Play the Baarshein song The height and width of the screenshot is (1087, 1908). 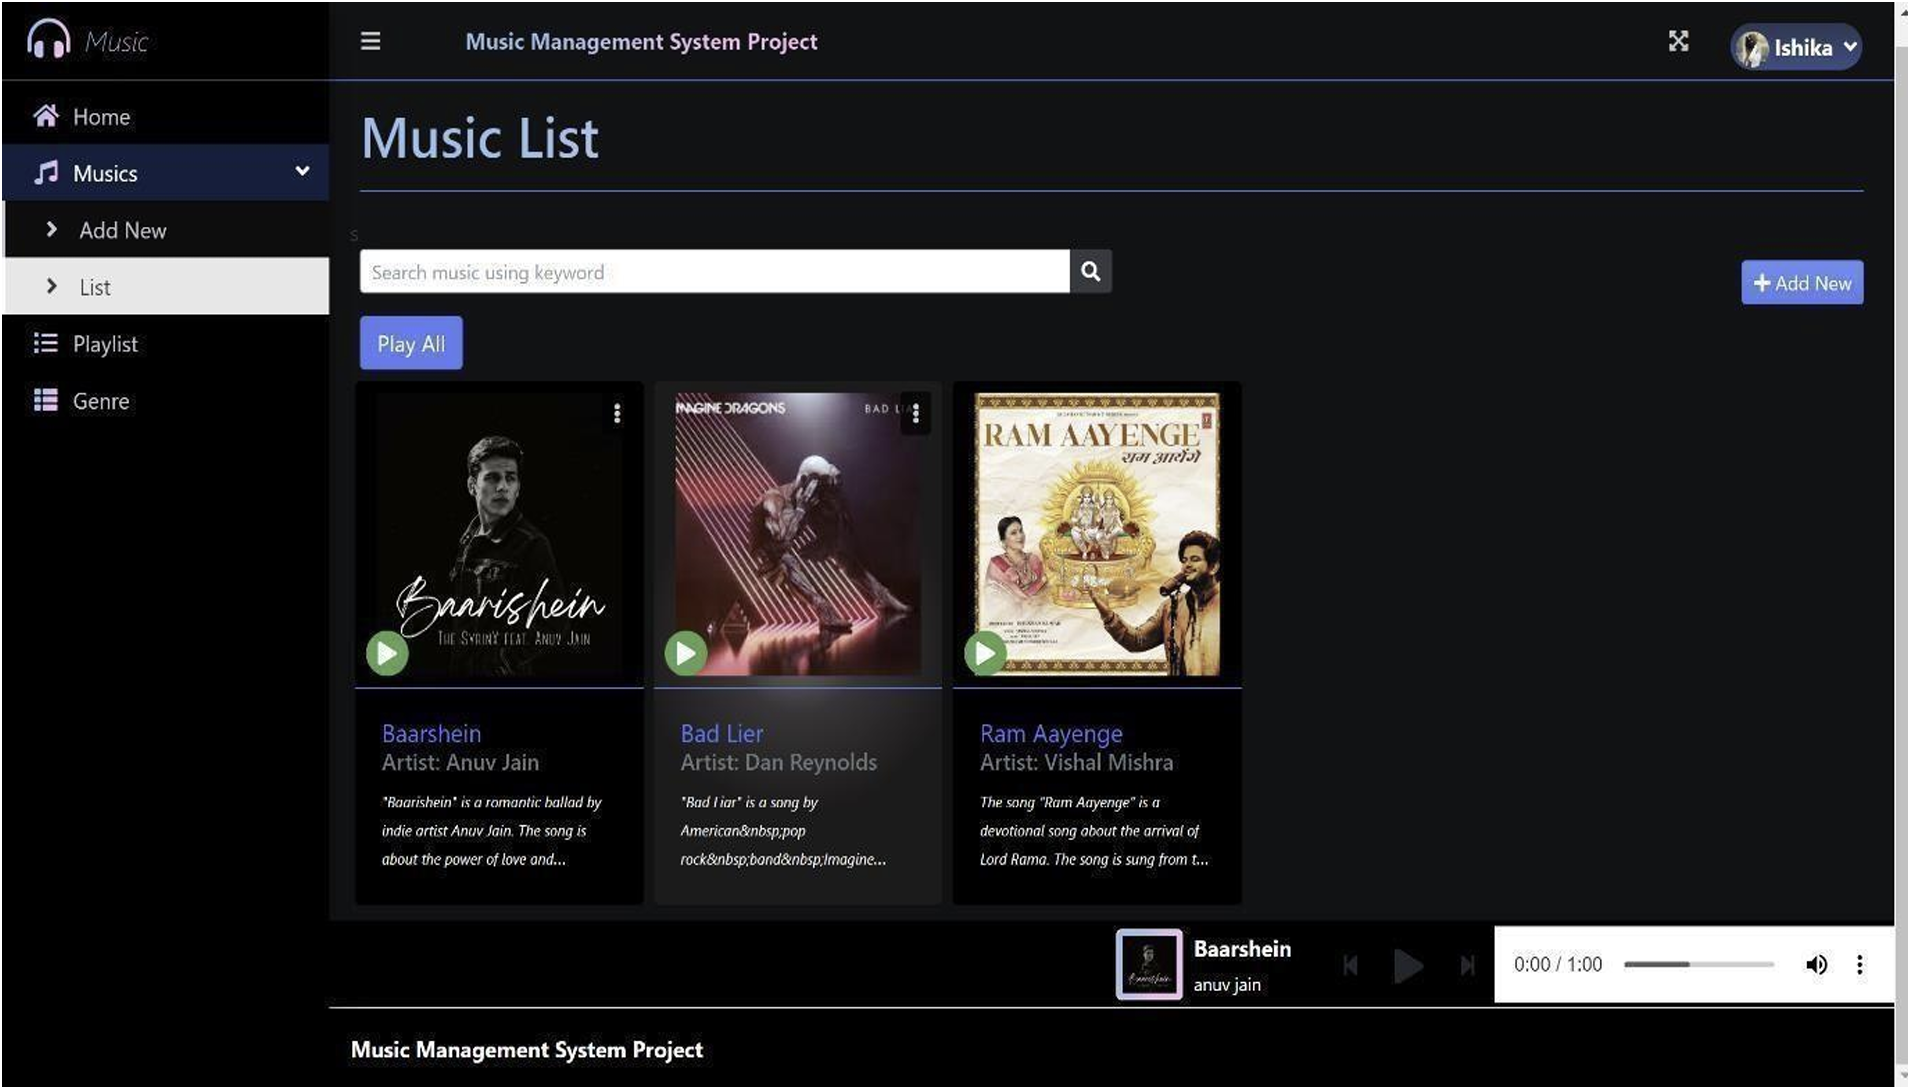(387, 653)
